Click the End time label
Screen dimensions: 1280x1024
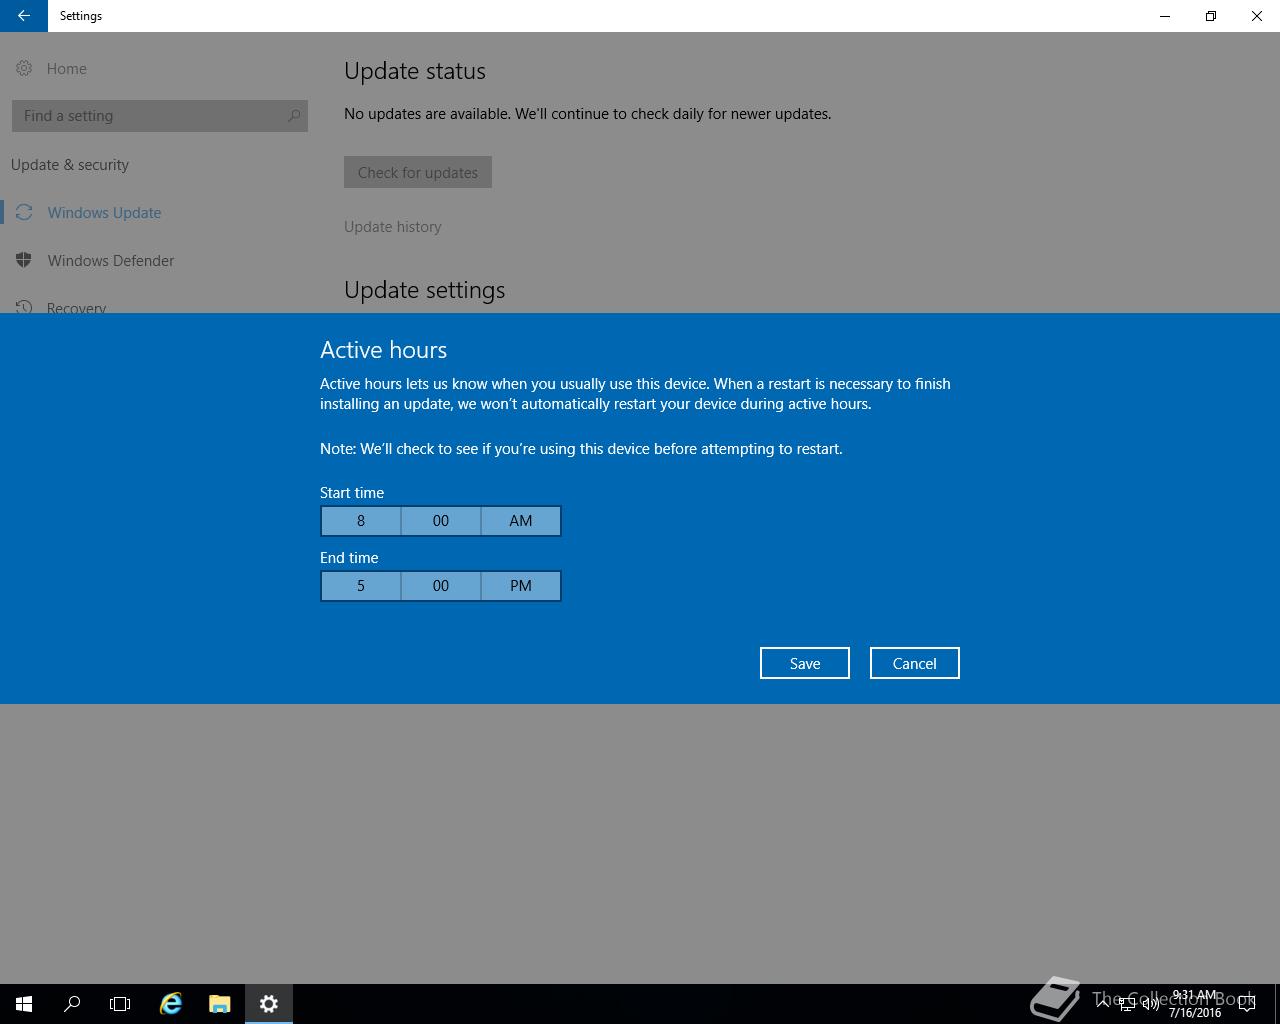(x=349, y=558)
